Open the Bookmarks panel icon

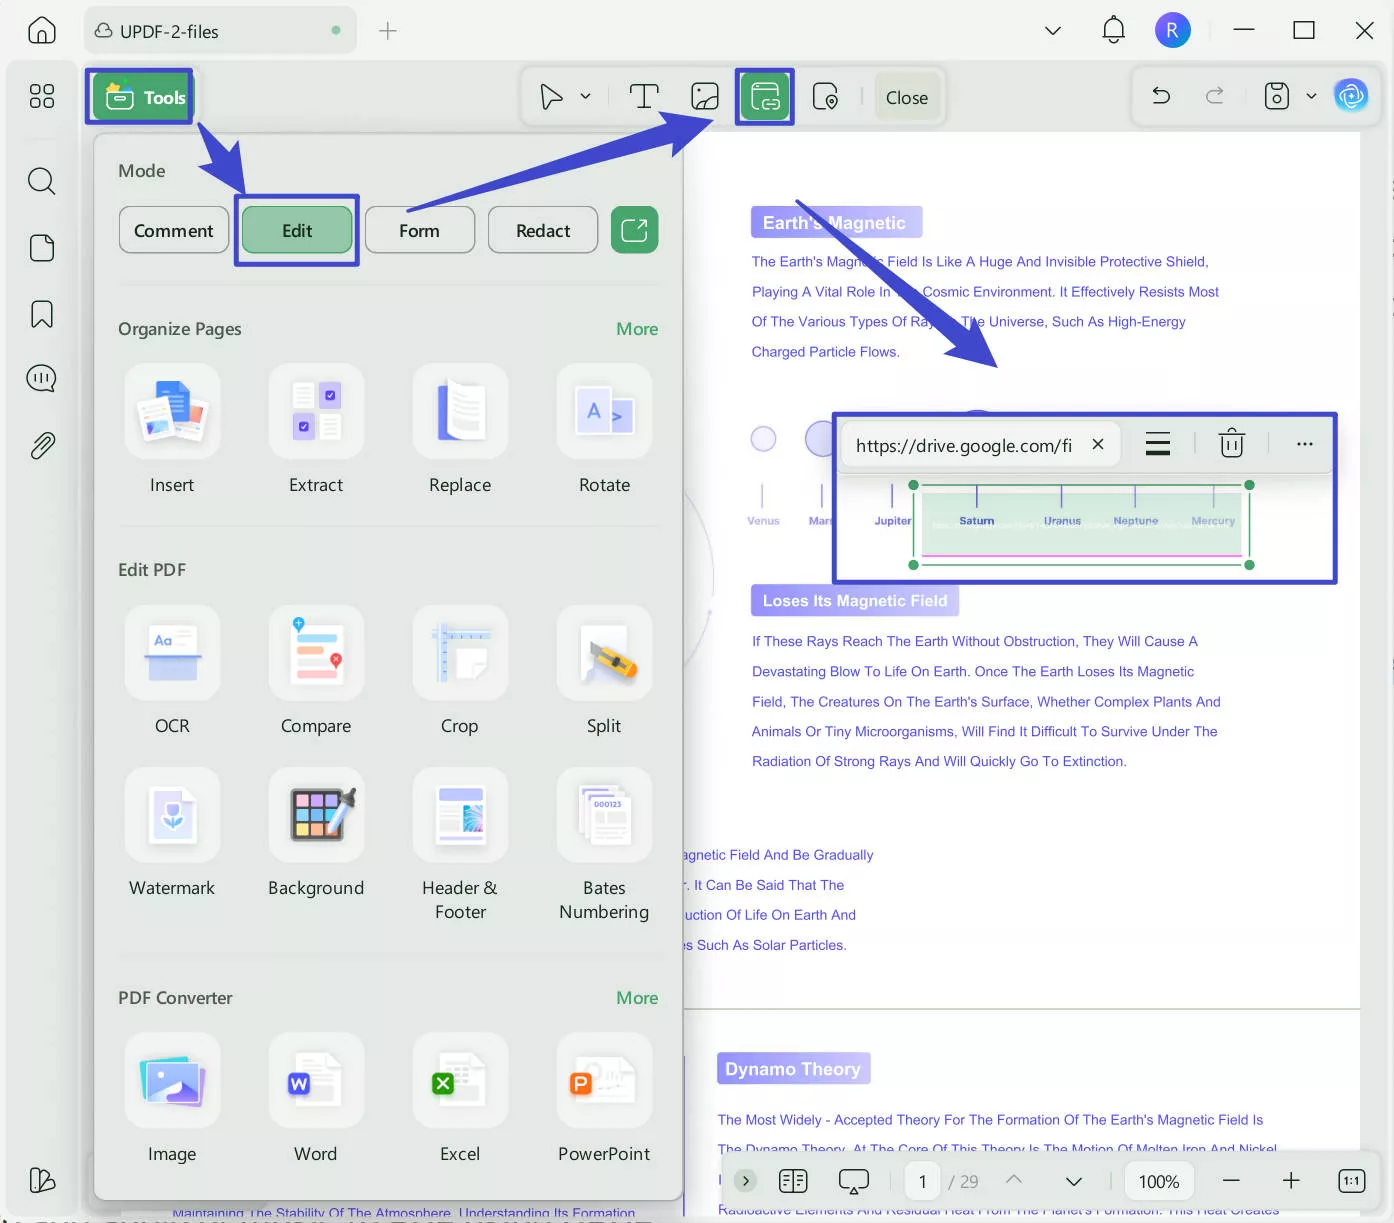[41, 313]
